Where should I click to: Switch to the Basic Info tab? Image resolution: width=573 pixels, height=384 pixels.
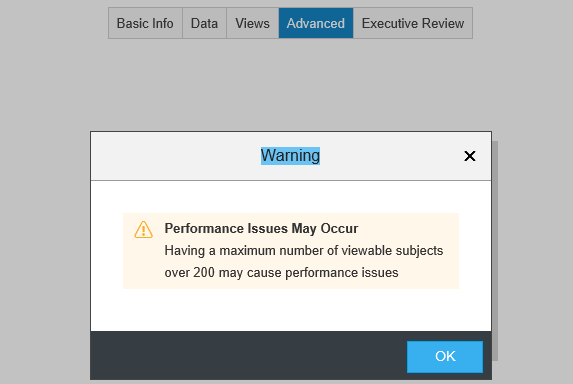click(x=145, y=23)
